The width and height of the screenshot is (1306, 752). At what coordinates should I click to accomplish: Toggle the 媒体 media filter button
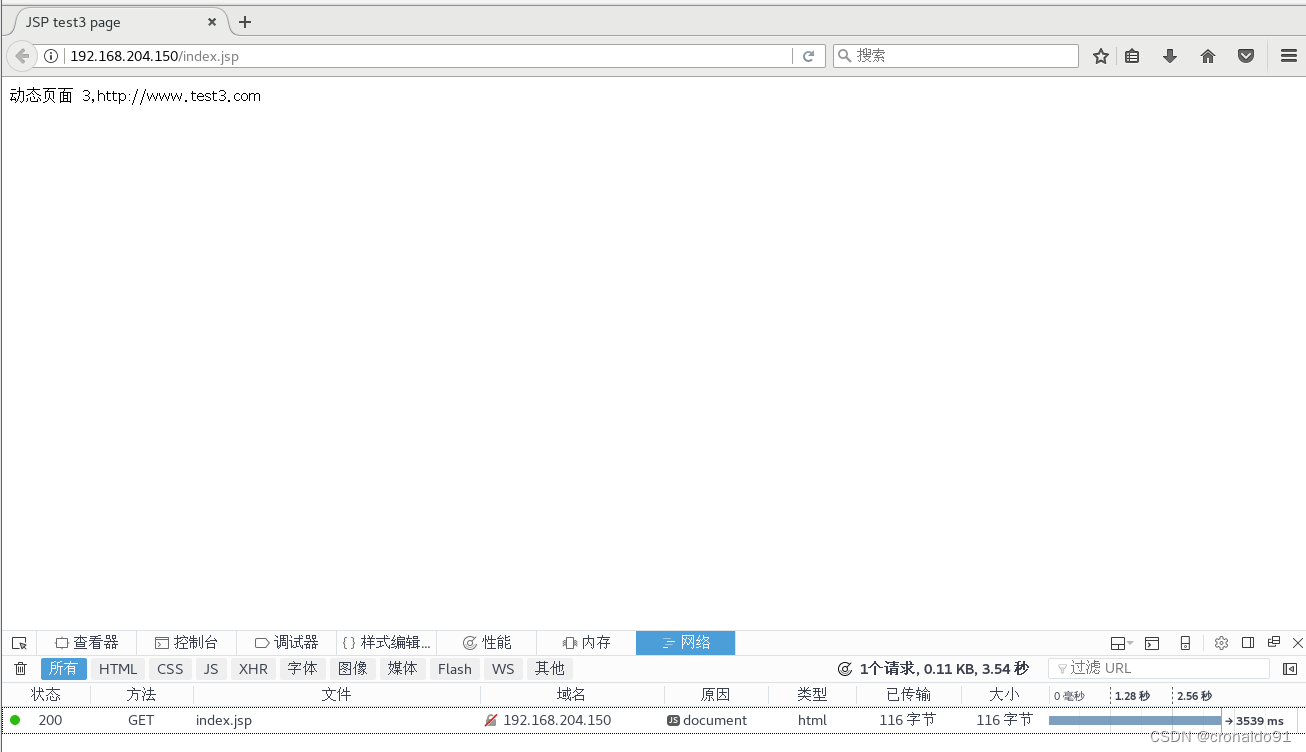(402, 669)
